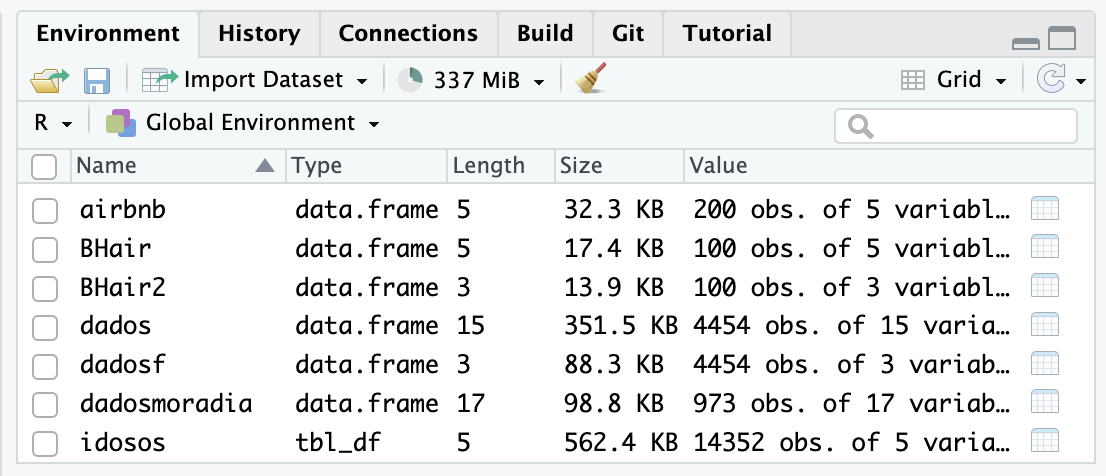Check the box next to BHair
Viewport: 1106px width, 476px height.
44,249
